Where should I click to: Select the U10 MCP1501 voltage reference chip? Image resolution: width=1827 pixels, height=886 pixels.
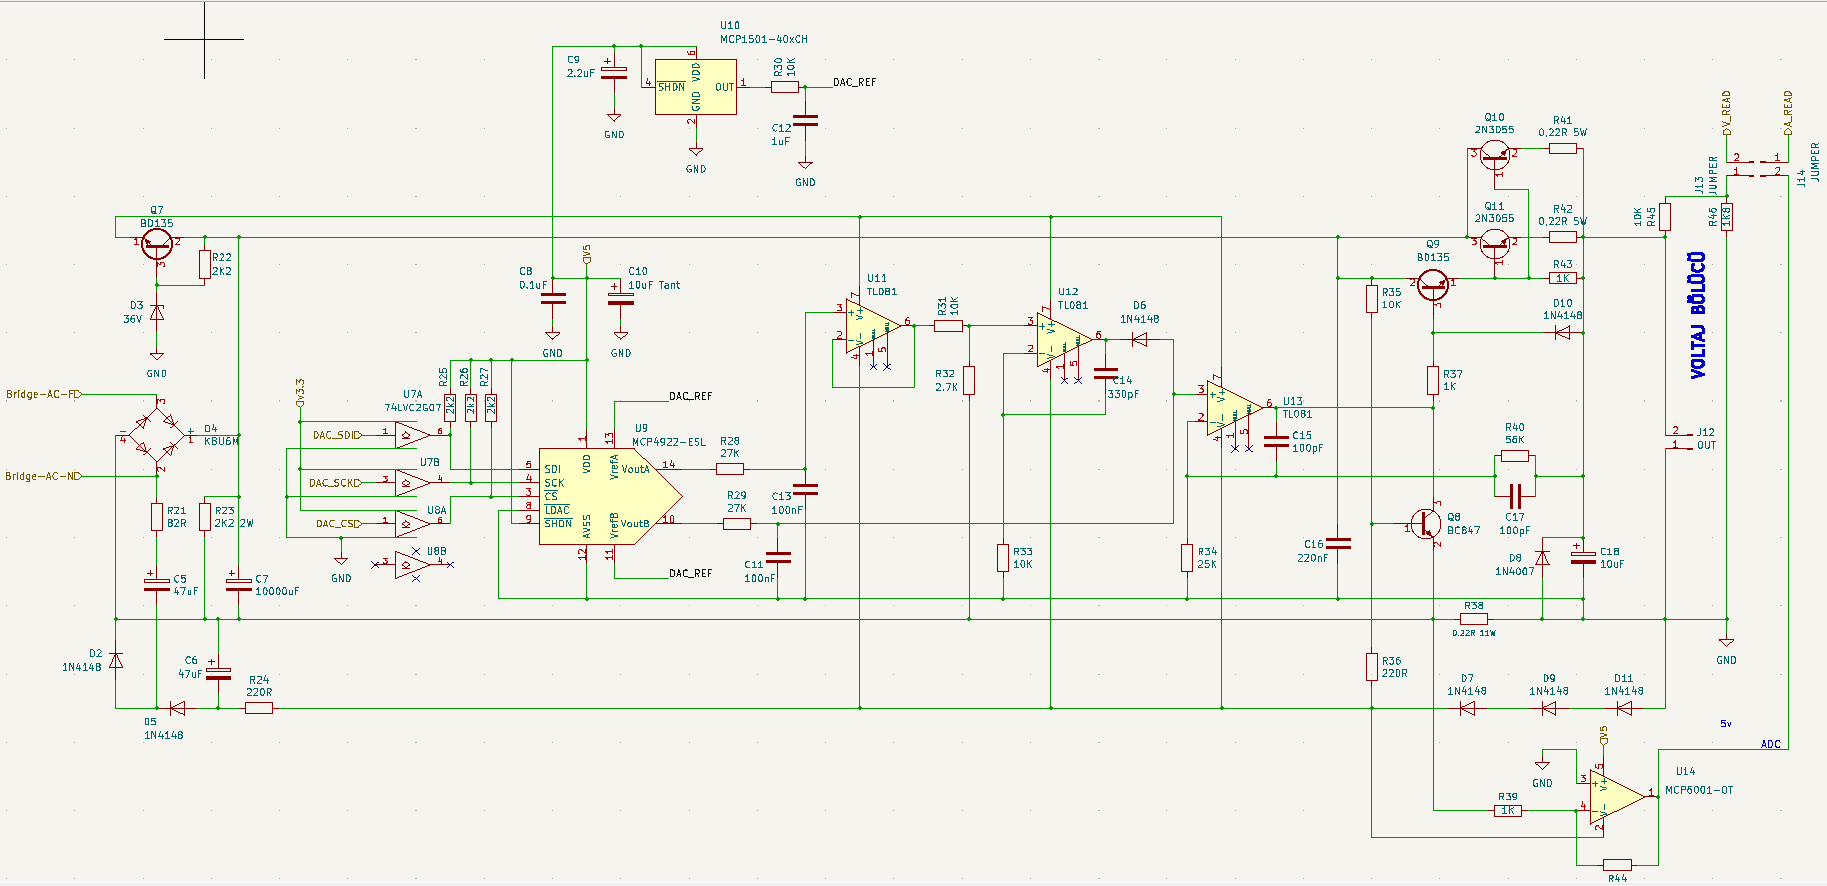click(x=696, y=87)
